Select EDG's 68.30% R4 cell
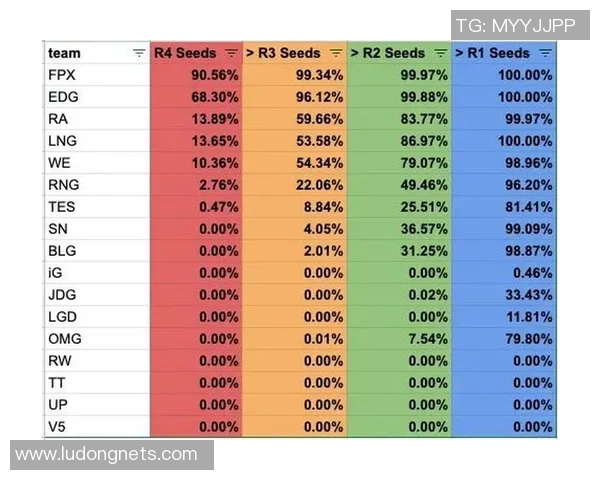Viewport: 600px width, 480px height. [197, 97]
